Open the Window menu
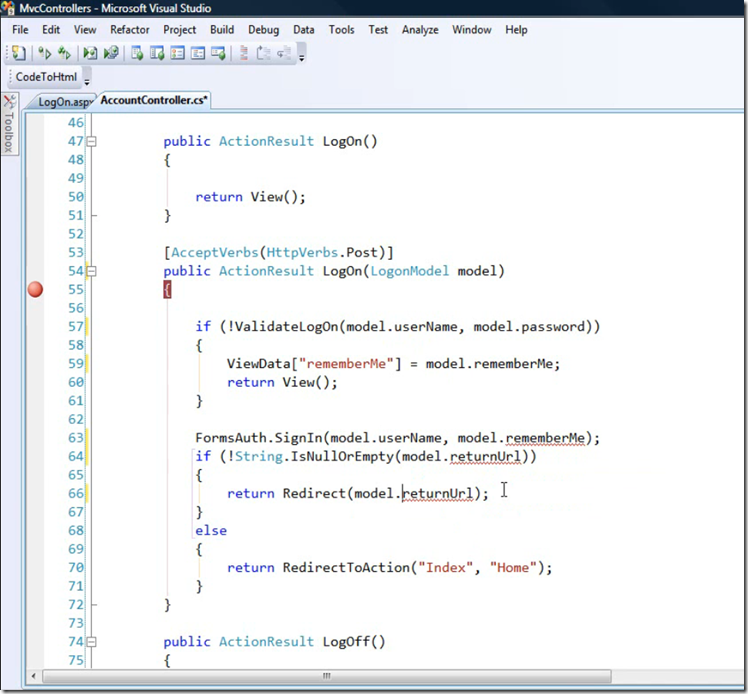The image size is (748, 694). pos(472,30)
